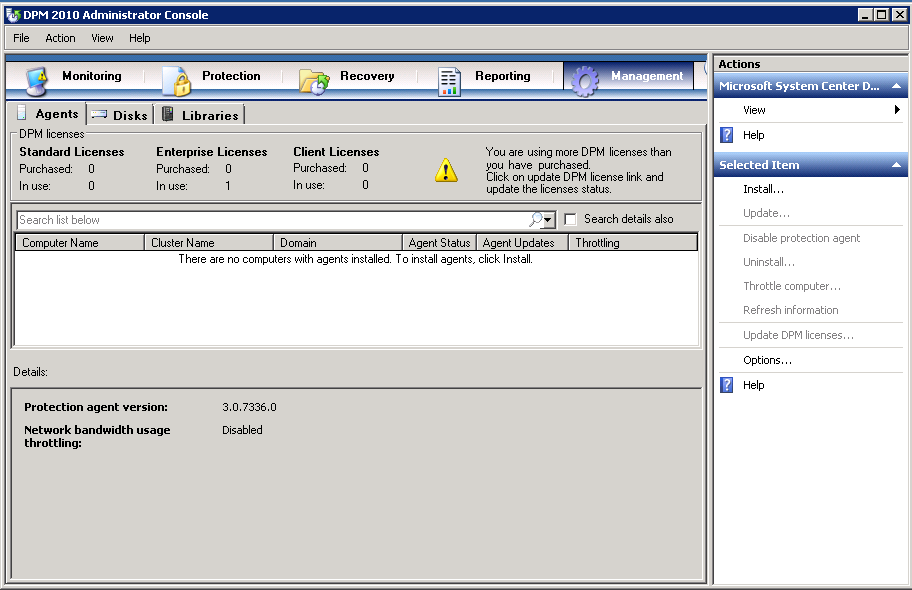Click the Agents tab icon
912x590 pixels.
pyautogui.click(x=22, y=112)
